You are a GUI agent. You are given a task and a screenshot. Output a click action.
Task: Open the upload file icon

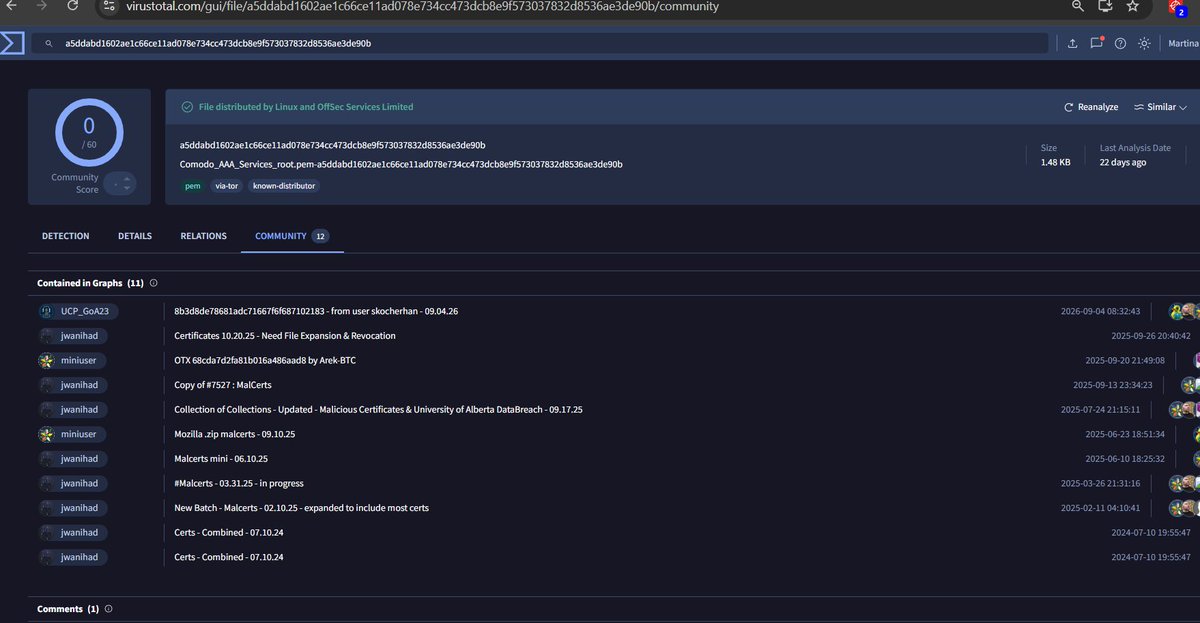(x=1072, y=43)
